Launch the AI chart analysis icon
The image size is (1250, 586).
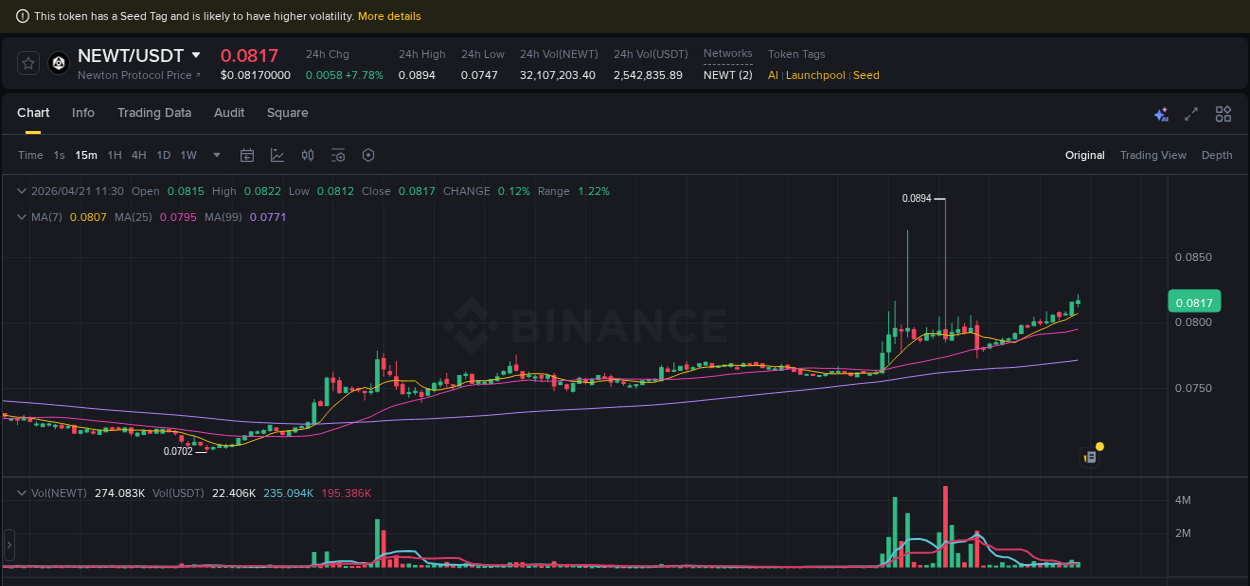coord(1161,114)
